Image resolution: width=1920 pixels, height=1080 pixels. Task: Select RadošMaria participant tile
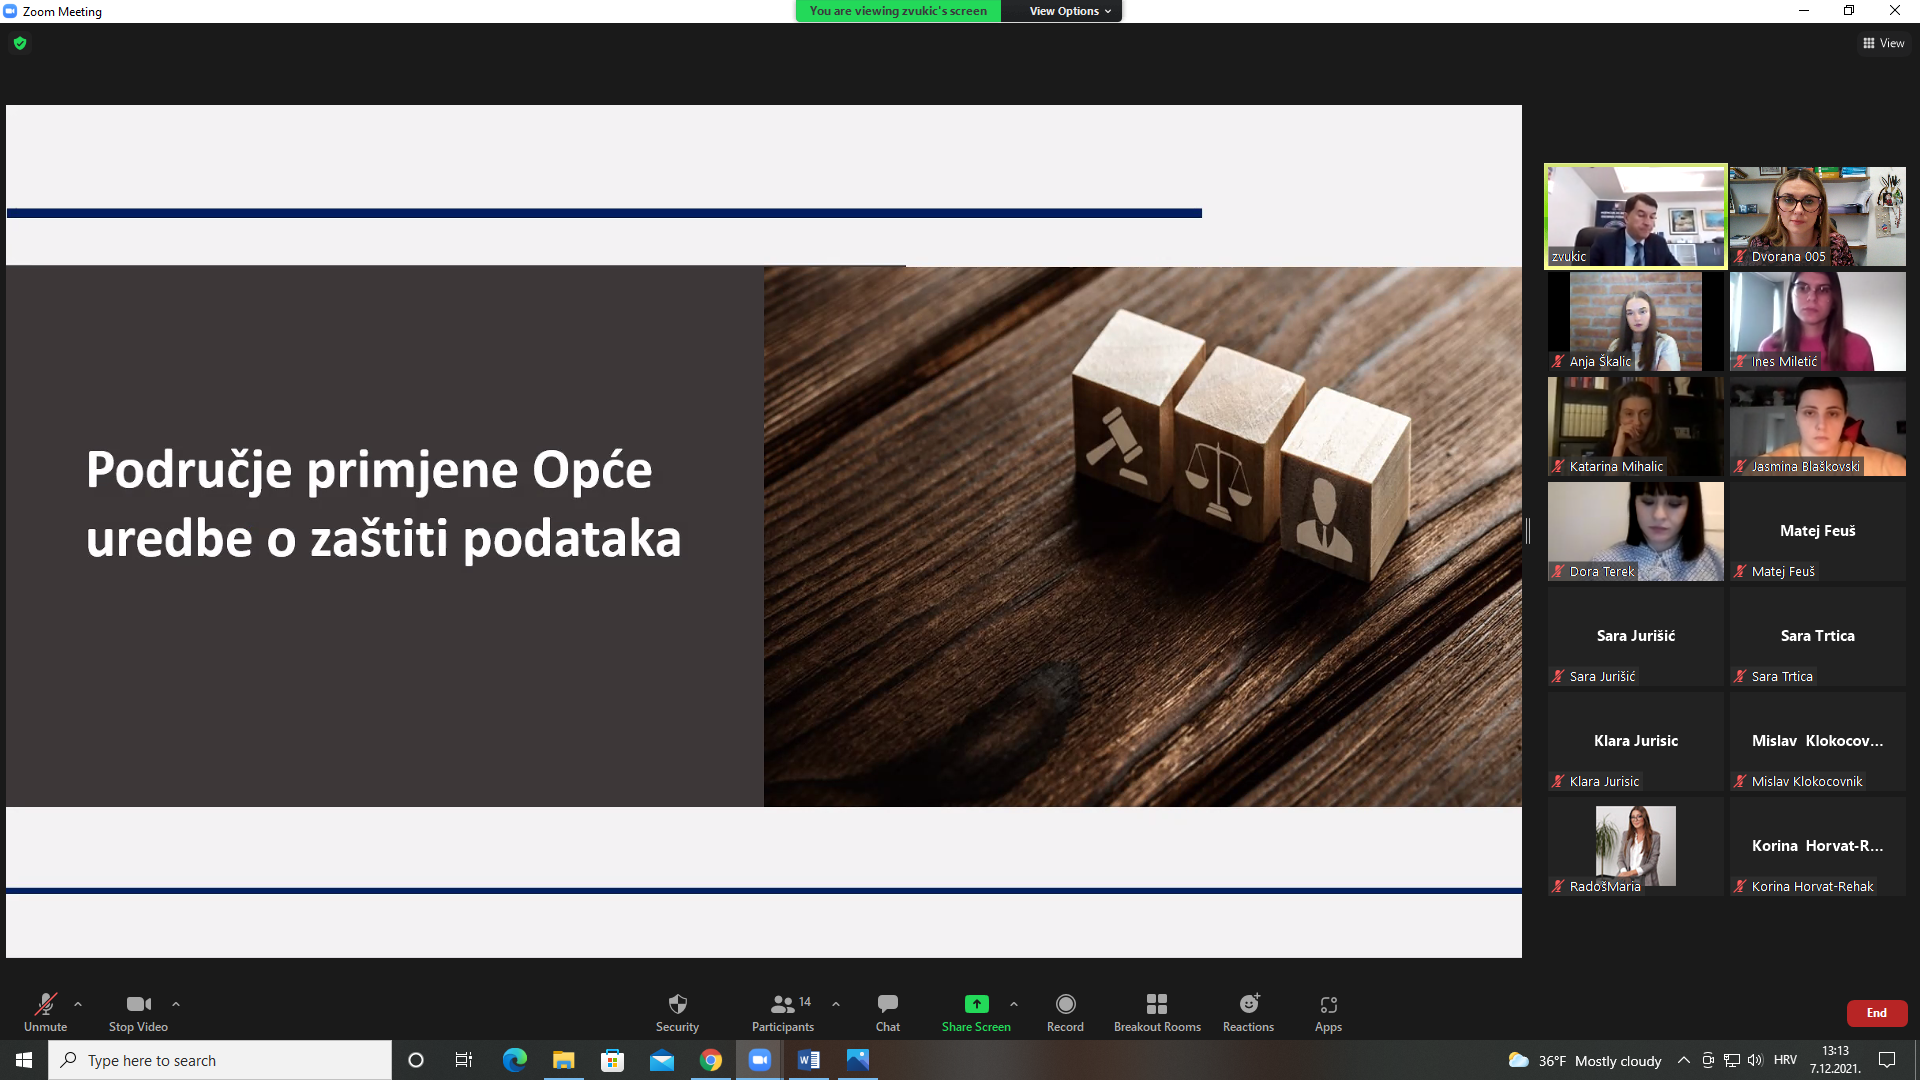coord(1636,846)
